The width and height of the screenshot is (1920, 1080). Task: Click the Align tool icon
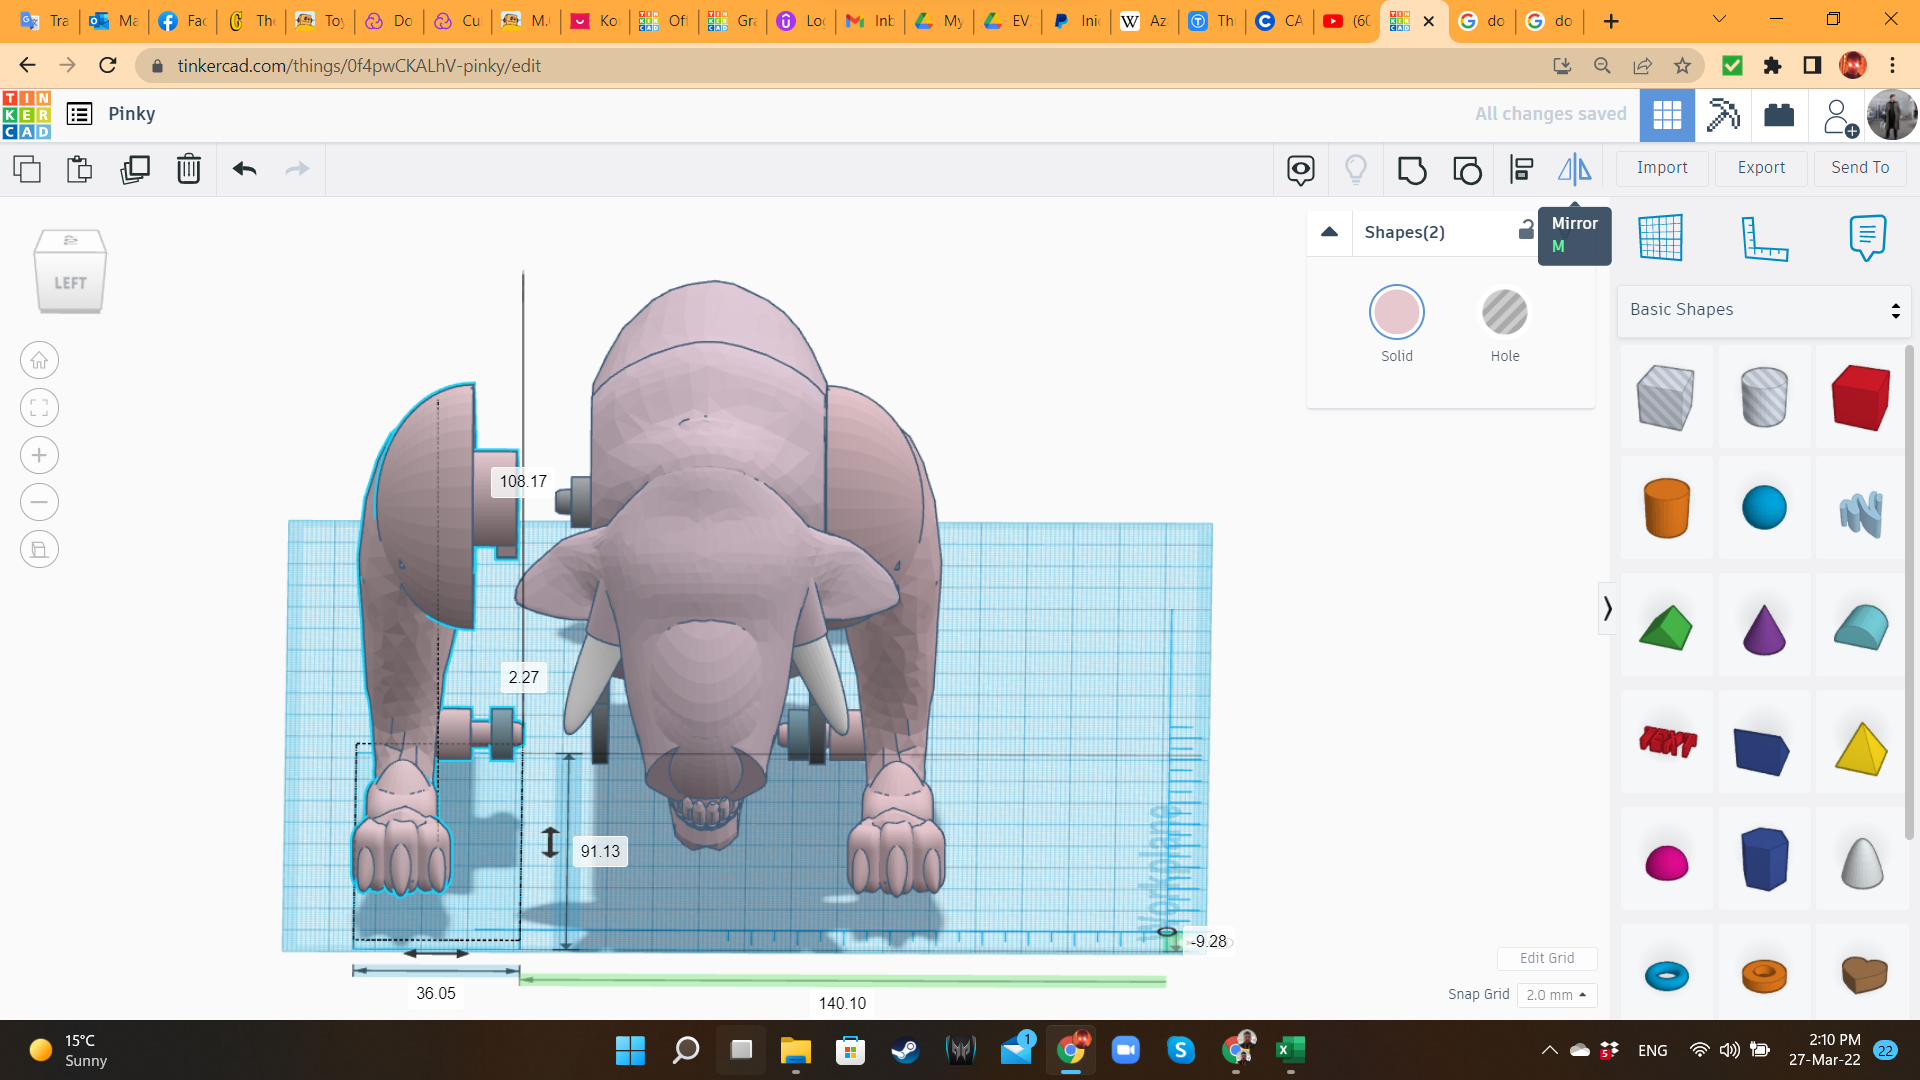coord(1521,169)
